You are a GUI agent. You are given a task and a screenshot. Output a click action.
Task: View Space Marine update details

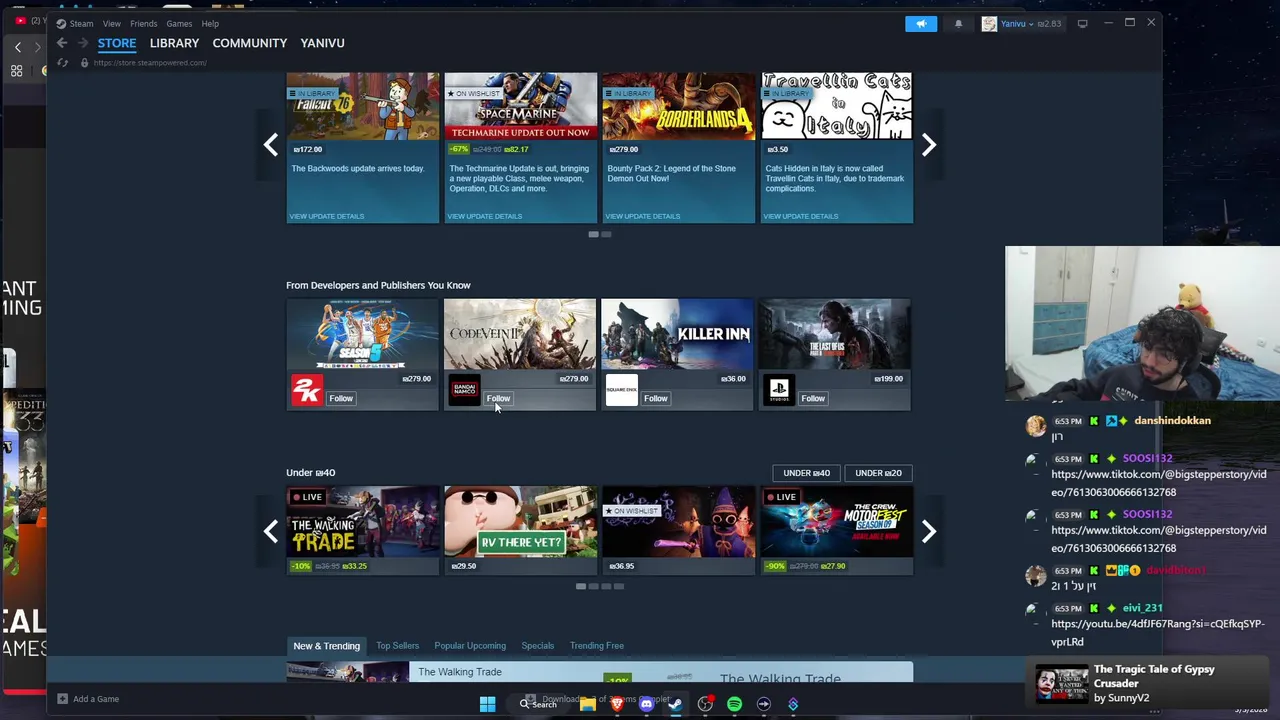click(x=485, y=216)
